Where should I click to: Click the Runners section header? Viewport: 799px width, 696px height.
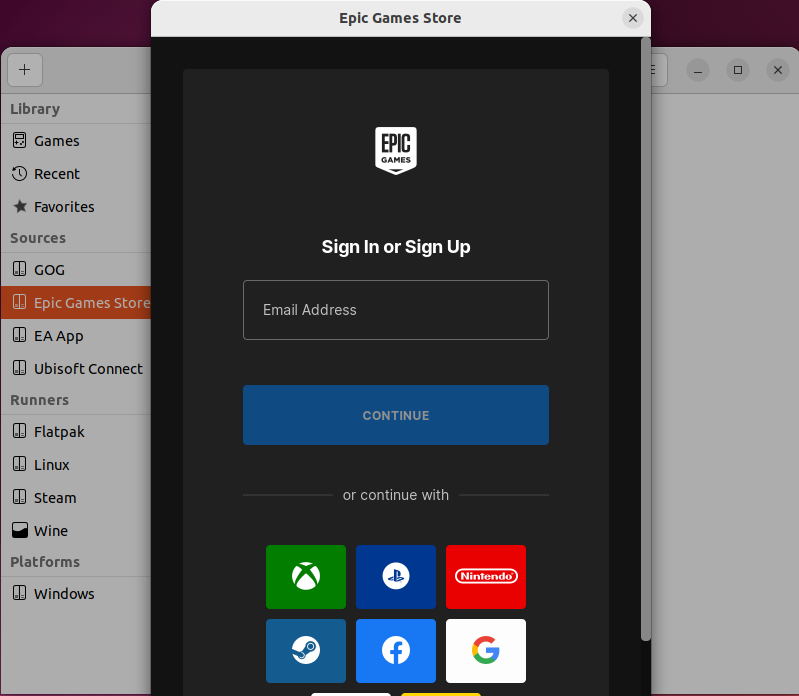tap(40, 400)
